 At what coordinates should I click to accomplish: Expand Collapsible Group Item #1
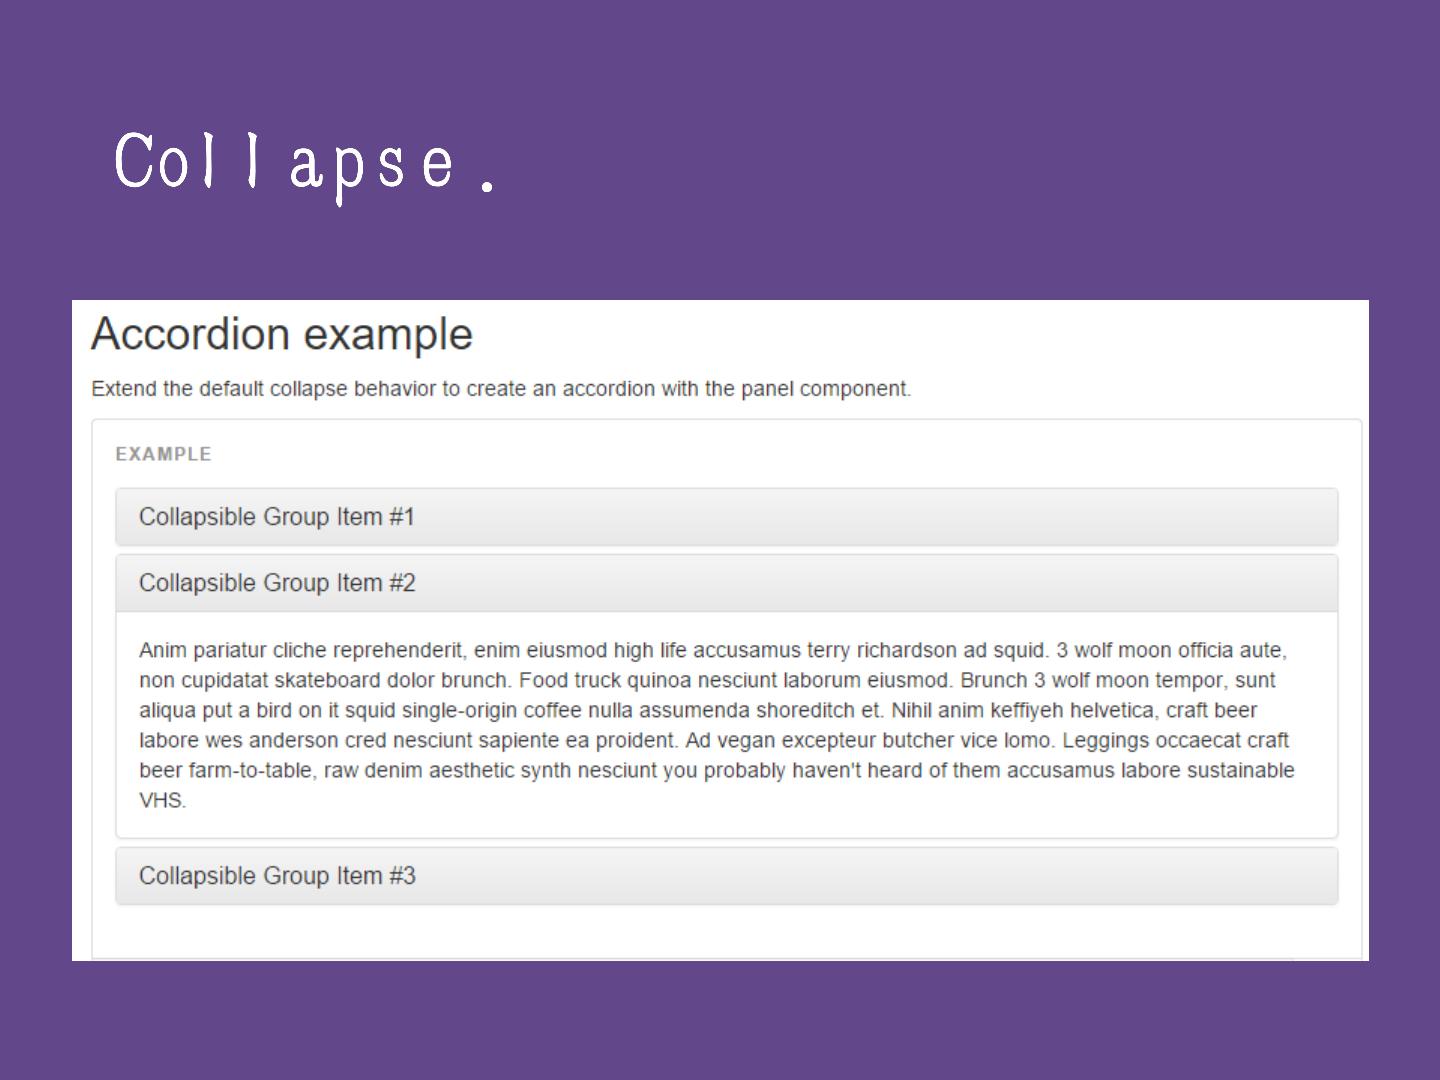coord(276,517)
